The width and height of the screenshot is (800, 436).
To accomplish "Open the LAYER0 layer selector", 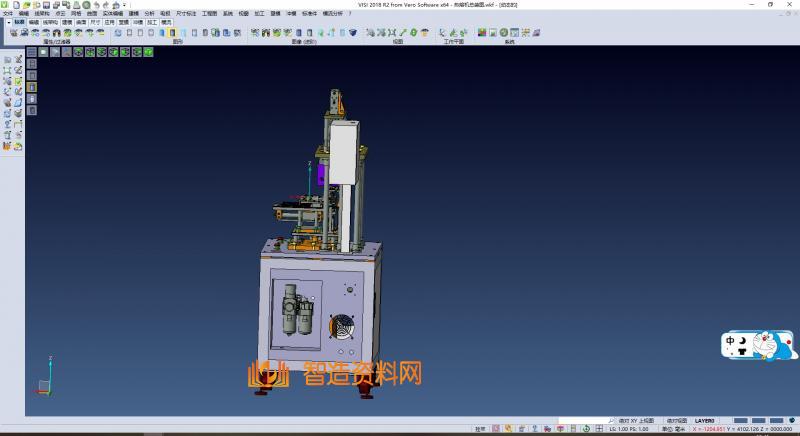I will point(706,420).
